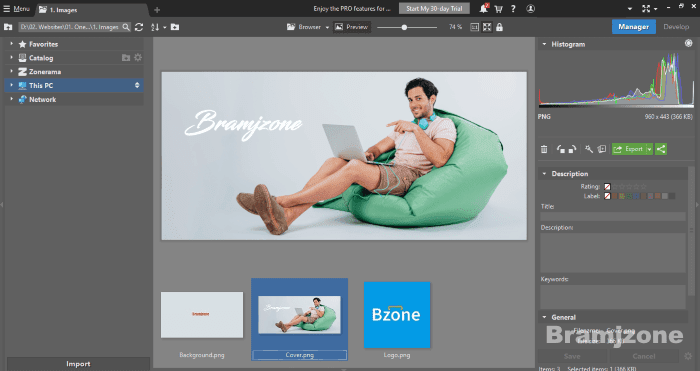The height and width of the screenshot is (371, 700).
Task: Click the Cancel button in the info panel
Action: (x=644, y=356)
